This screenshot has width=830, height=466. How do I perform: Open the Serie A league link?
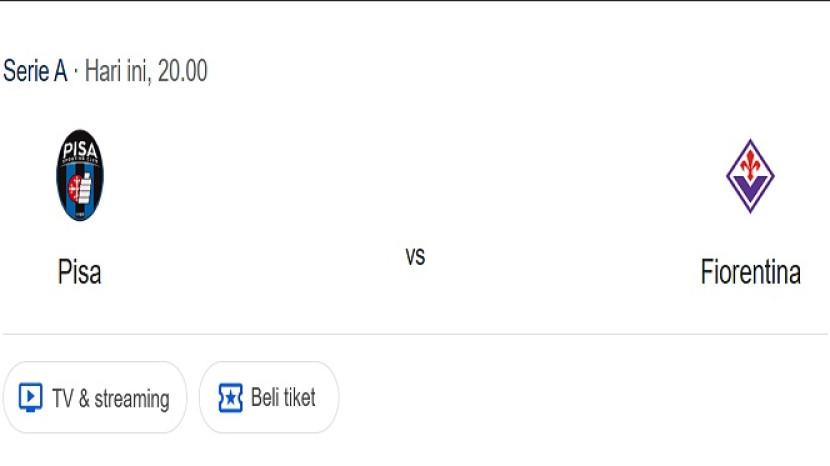[x=35, y=72]
